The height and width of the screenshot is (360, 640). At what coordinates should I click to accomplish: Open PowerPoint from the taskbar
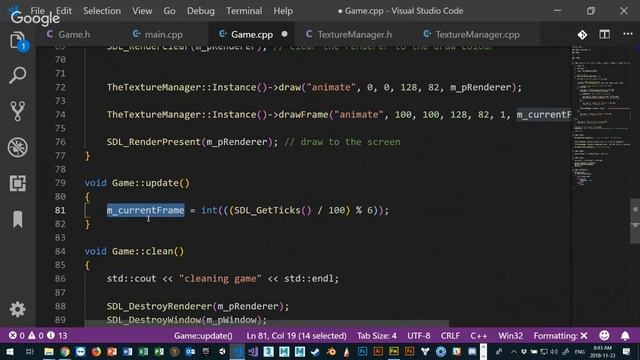(112, 351)
